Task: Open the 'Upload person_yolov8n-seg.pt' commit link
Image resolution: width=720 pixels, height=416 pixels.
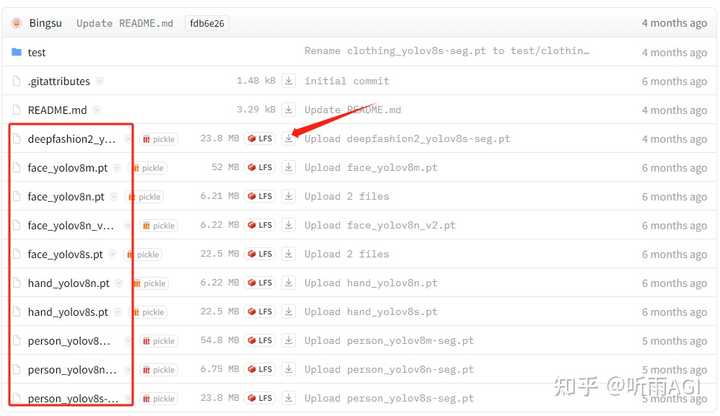Action: point(389,370)
